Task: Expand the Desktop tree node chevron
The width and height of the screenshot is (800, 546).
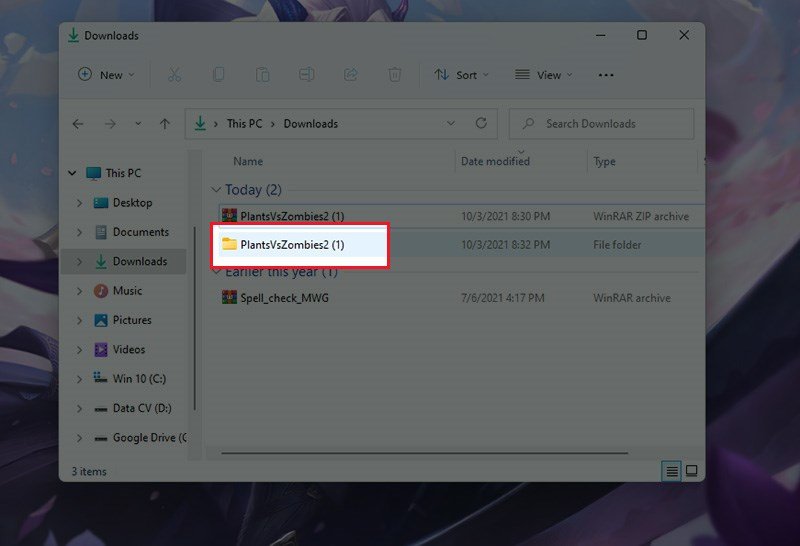Action: 79,203
